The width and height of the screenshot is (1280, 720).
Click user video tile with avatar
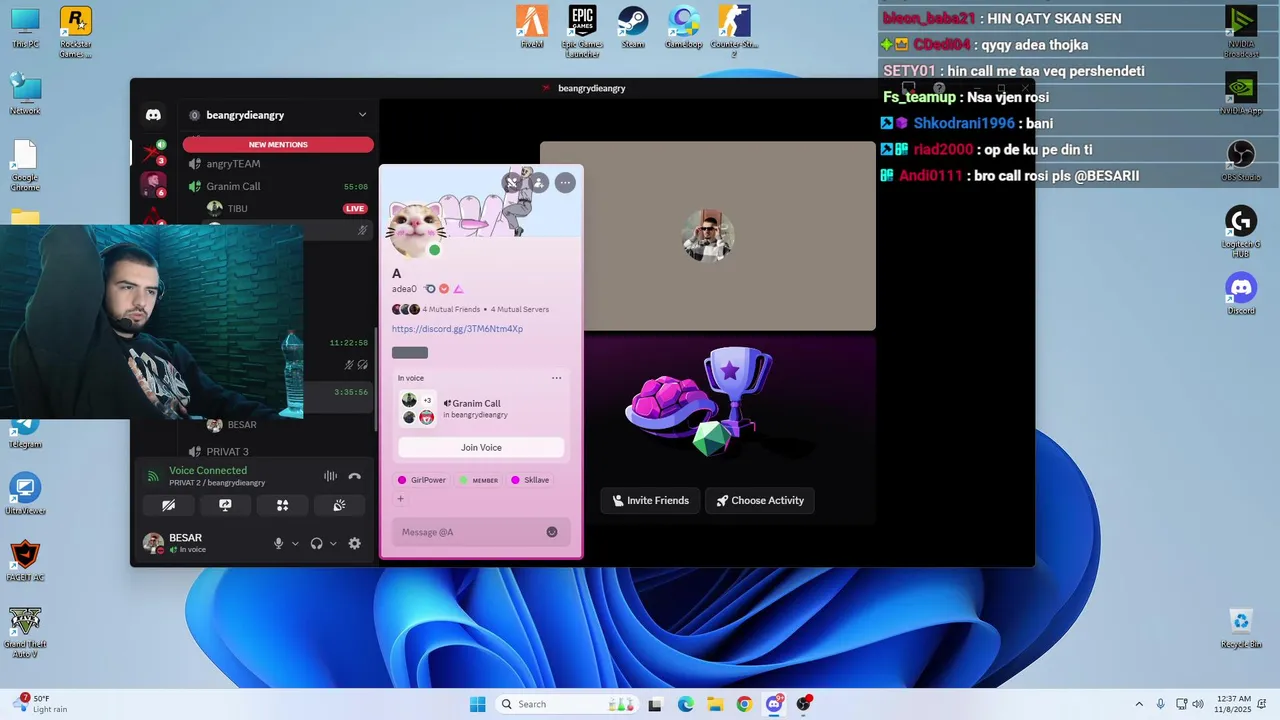(x=708, y=236)
